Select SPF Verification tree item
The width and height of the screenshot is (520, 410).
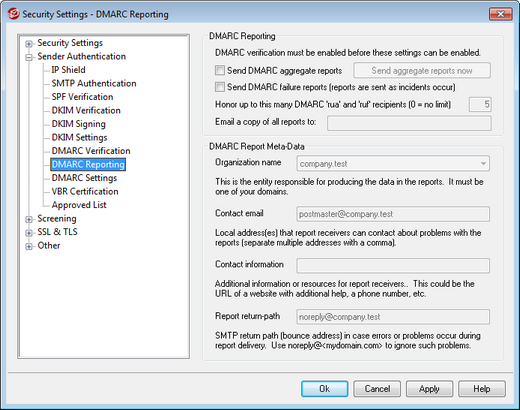[82, 97]
